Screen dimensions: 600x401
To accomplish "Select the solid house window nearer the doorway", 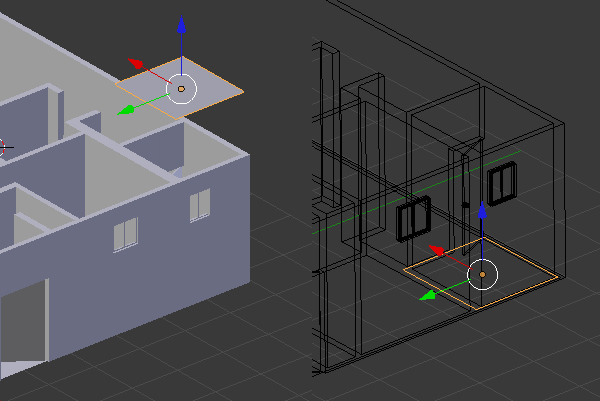I will [x=126, y=235].
